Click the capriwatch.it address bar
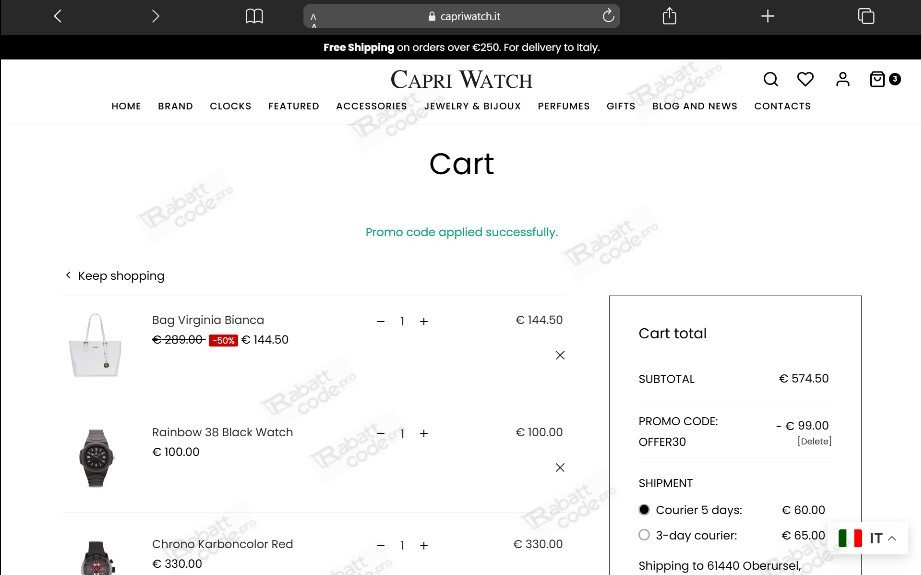 [x=462, y=16]
